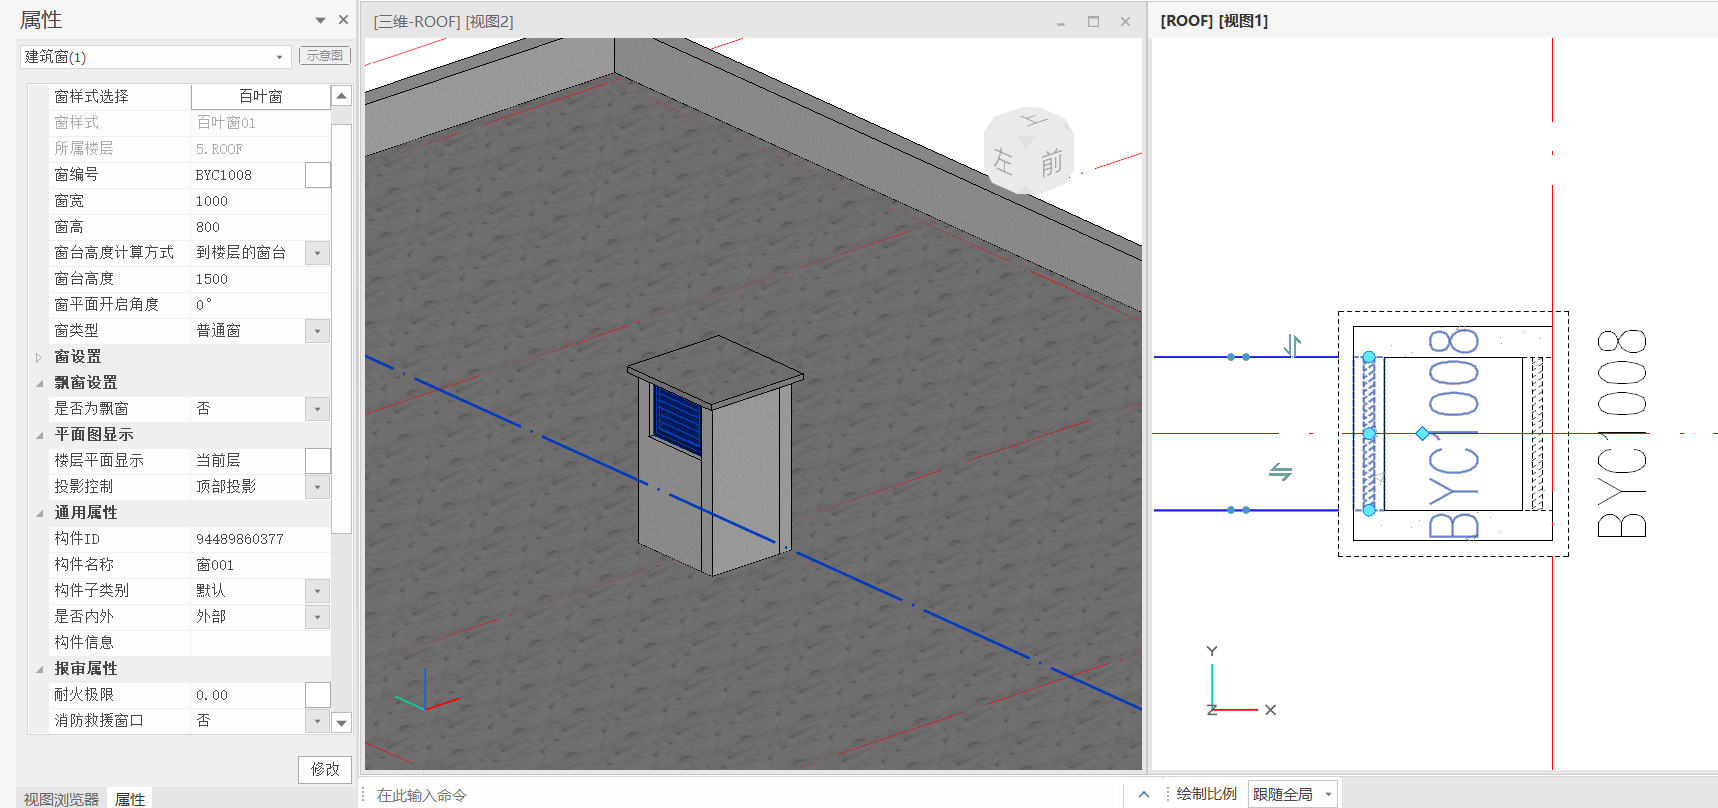
Task: Toggle the box in the 耐火极限 row
Action: (317, 695)
